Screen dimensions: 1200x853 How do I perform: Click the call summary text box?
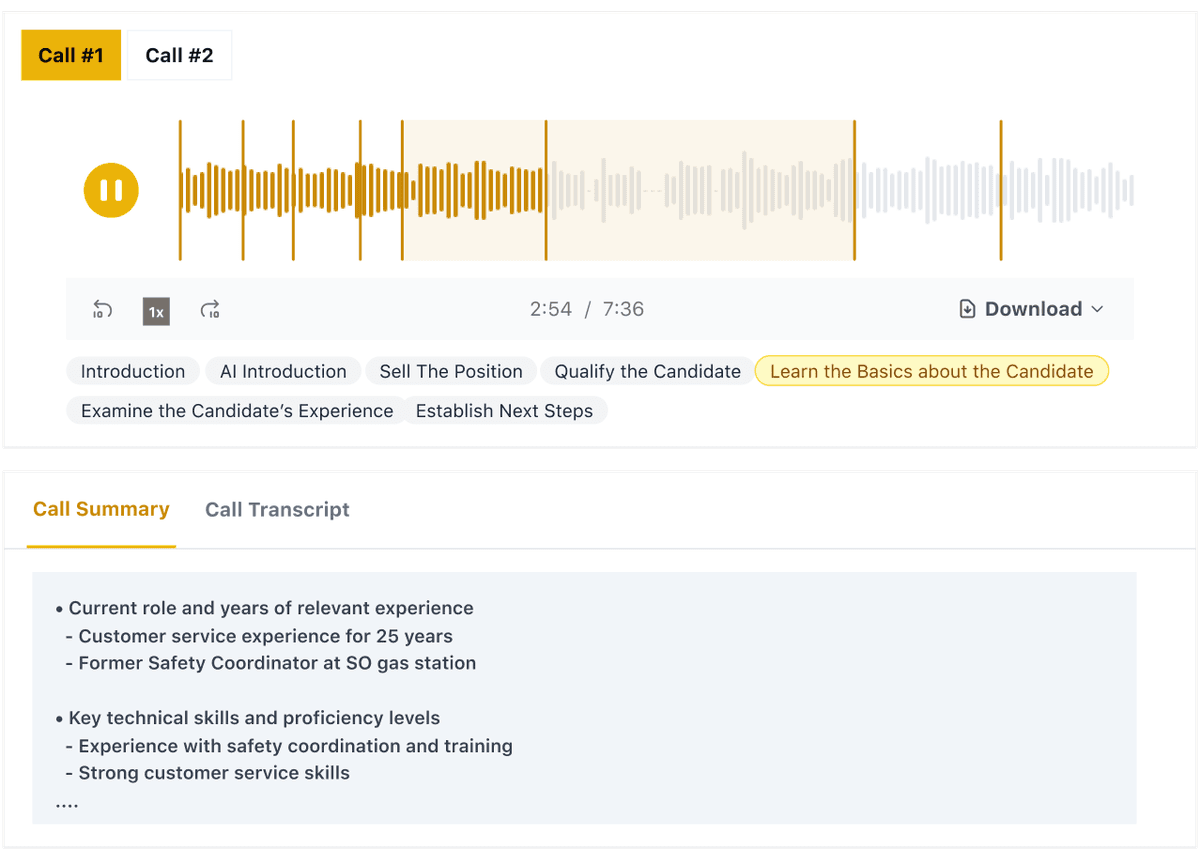tap(584, 698)
